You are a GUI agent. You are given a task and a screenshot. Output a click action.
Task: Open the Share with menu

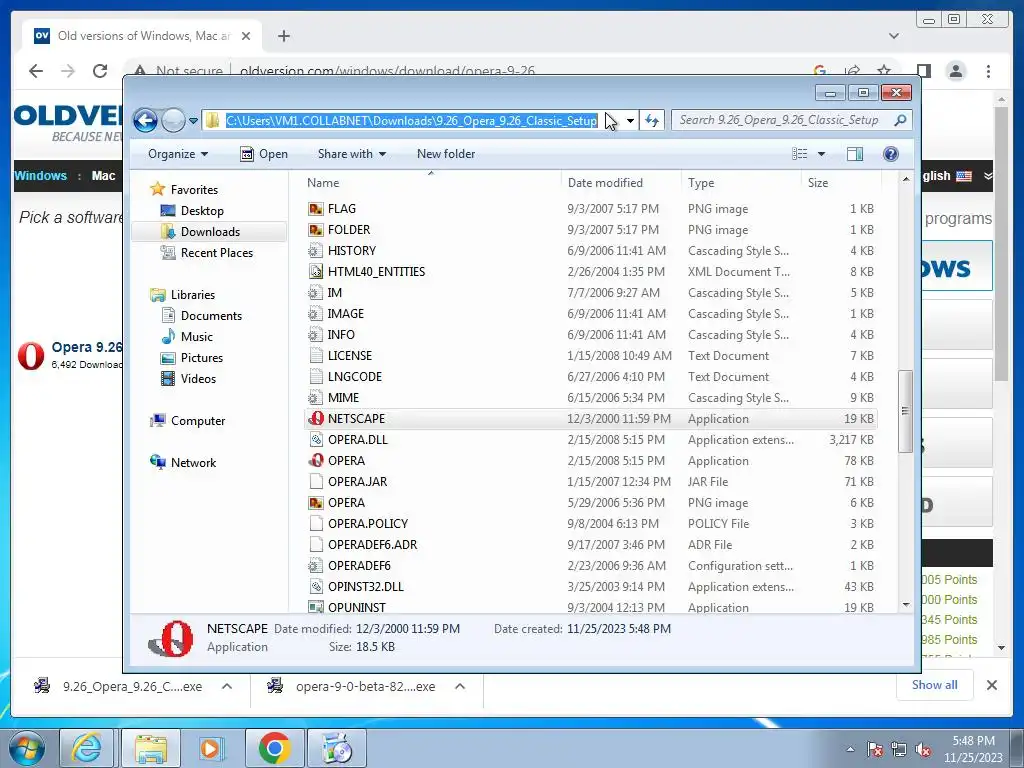(351, 154)
